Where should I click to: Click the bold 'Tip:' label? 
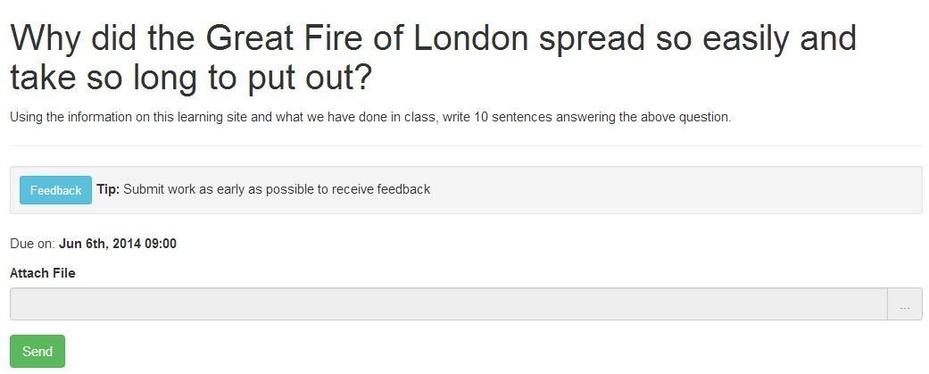108,190
